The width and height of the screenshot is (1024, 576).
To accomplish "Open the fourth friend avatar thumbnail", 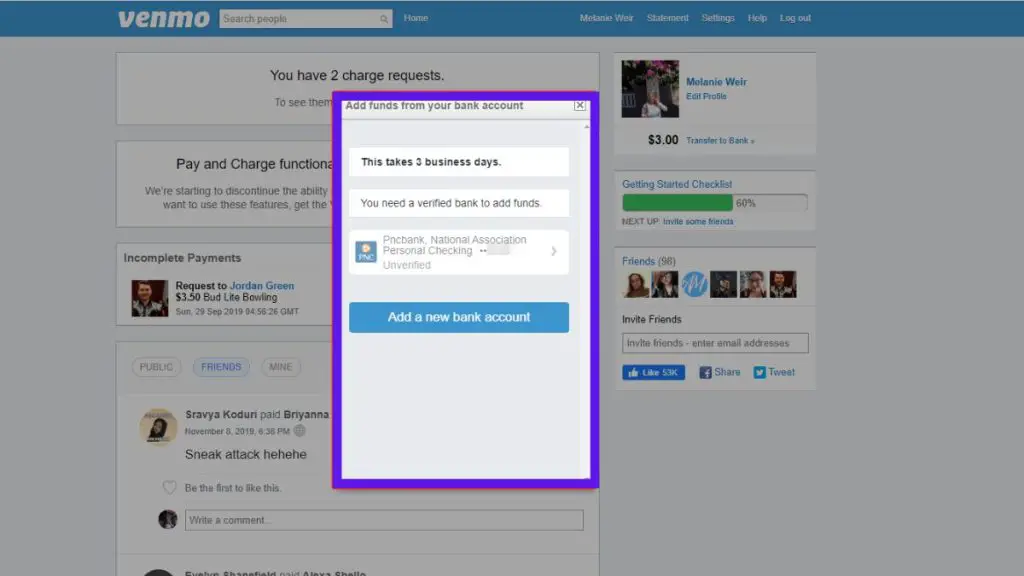I will coord(724,285).
